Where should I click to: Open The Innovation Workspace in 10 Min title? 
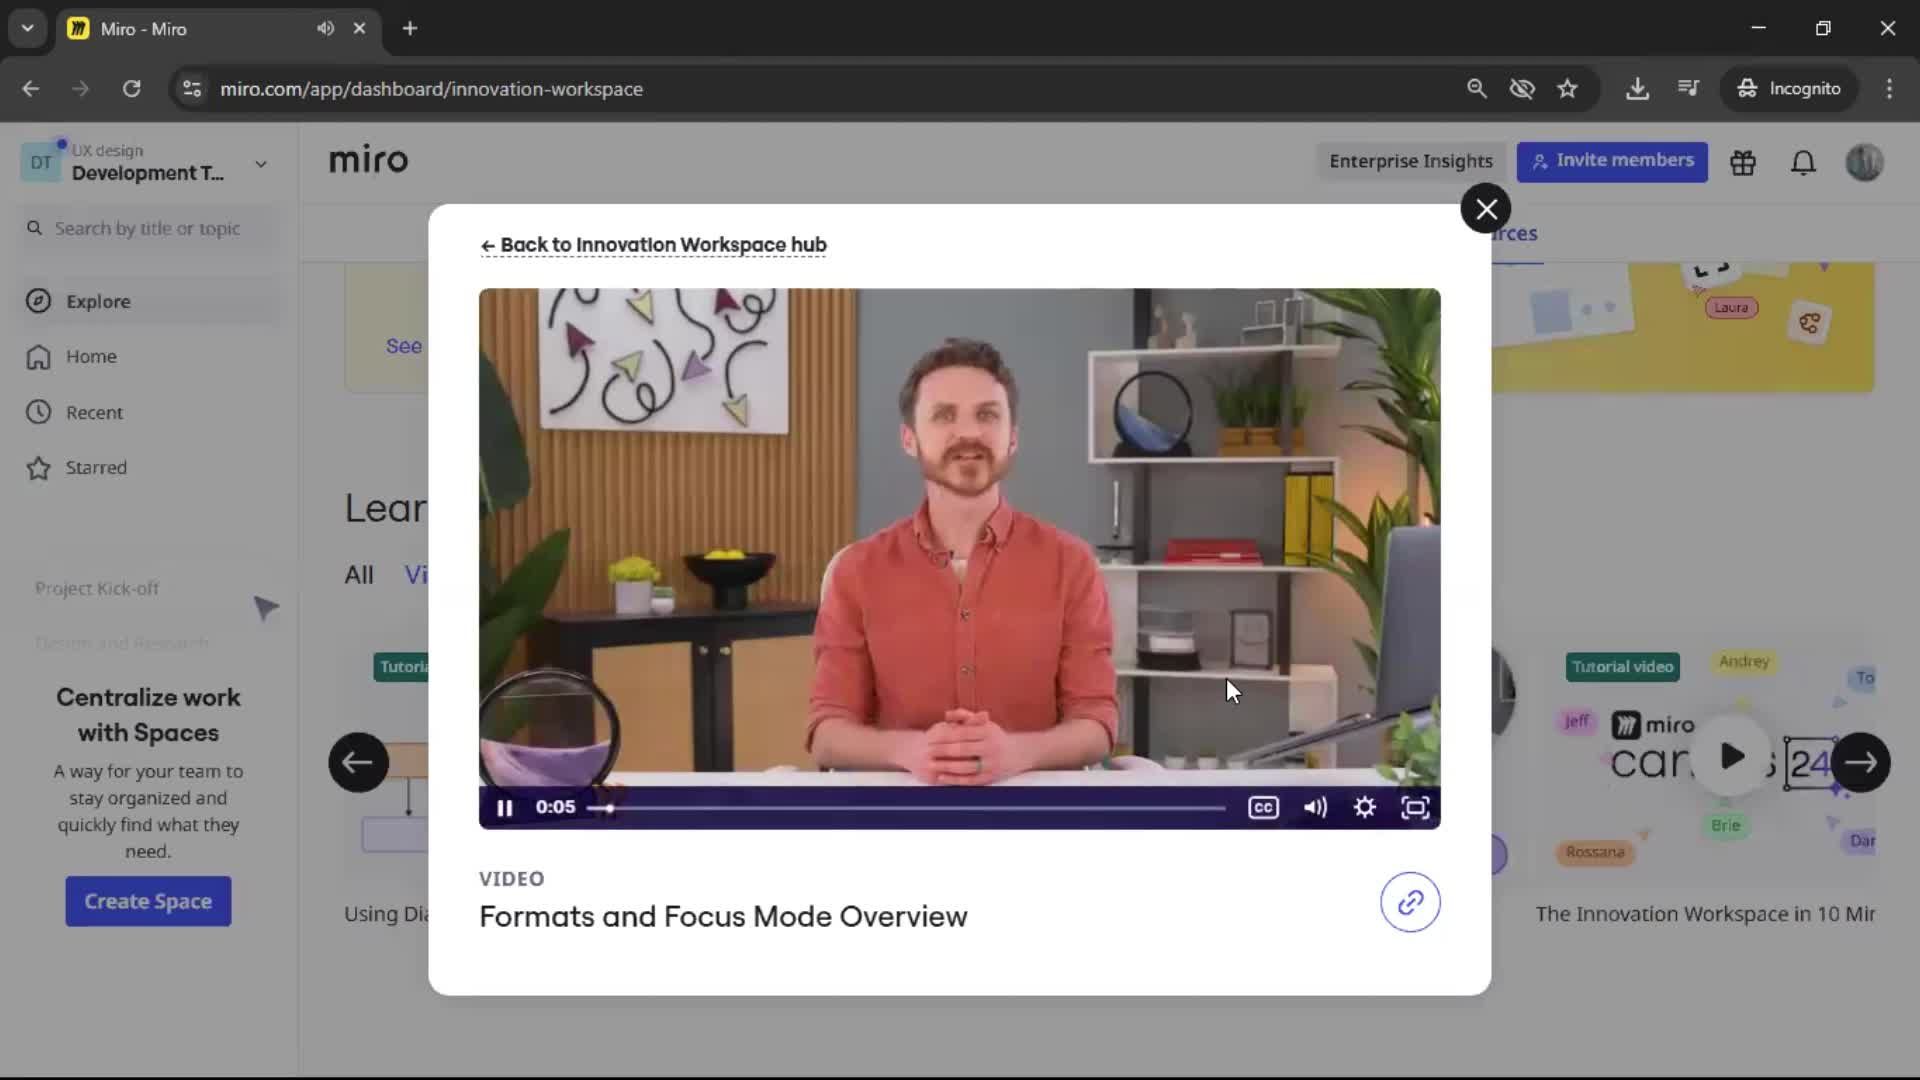[x=1705, y=914]
